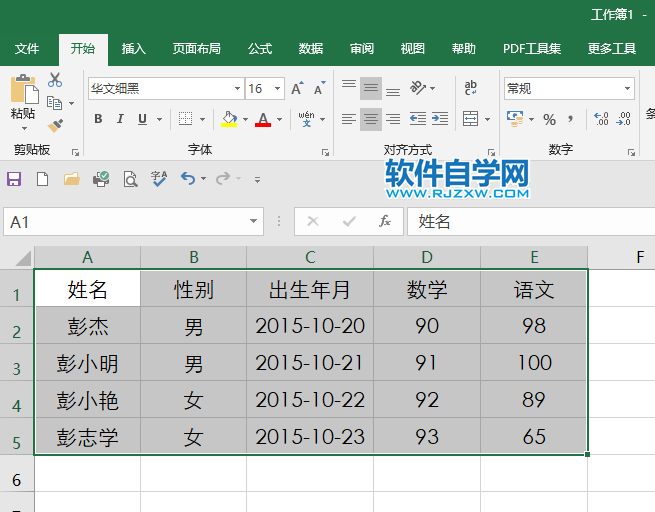Decrease font size with small A
The height and width of the screenshot is (512, 655).
pyautogui.click(x=320, y=89)
